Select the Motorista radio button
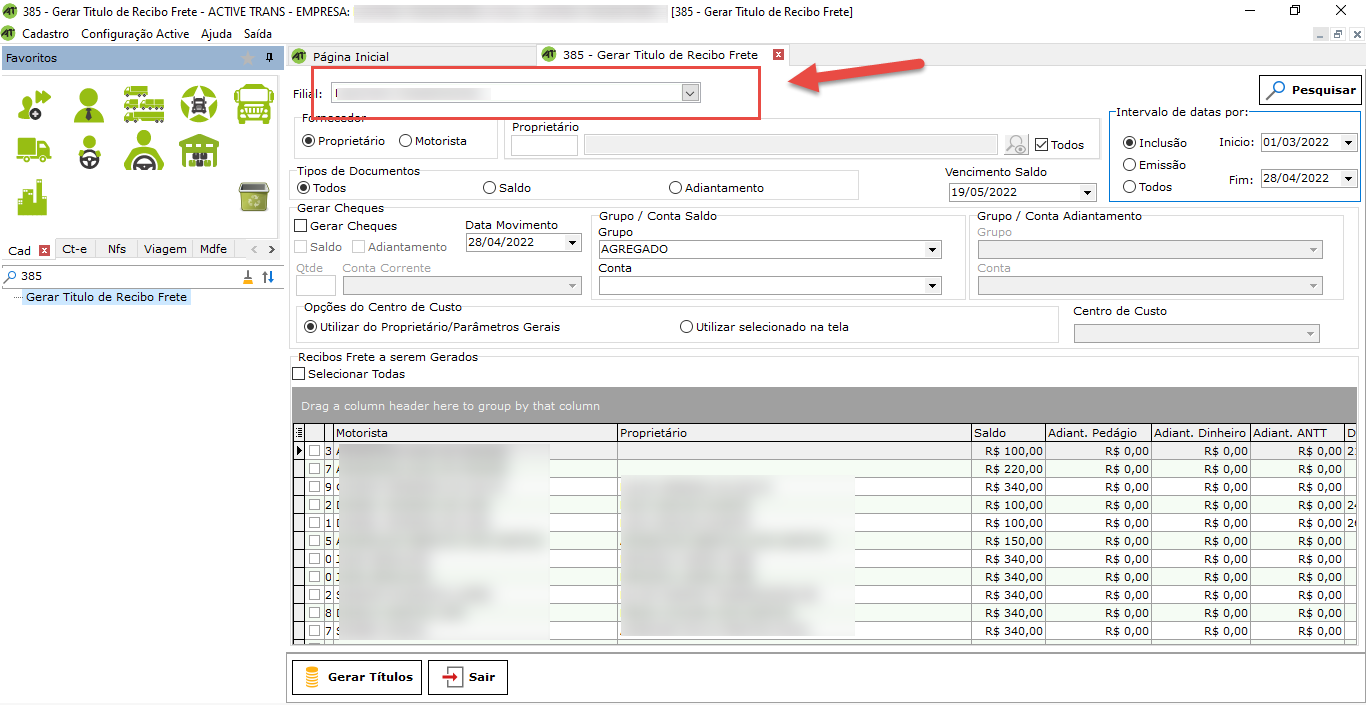Screen dimensions: 1366x705 [x=406, y=141]
